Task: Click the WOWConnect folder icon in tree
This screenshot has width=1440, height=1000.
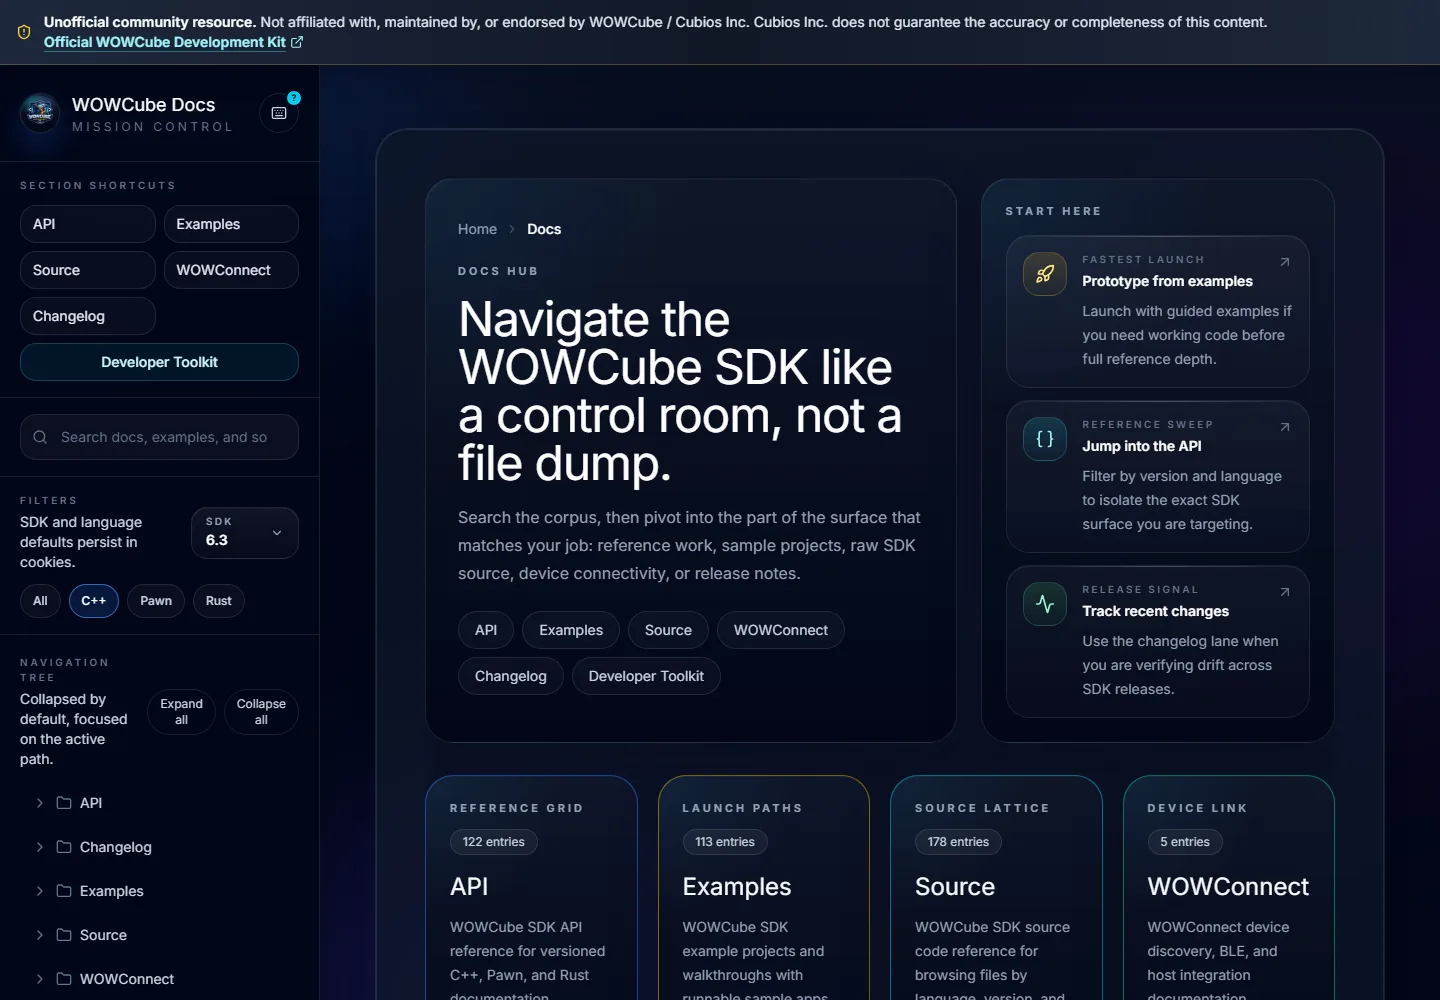Action: click(x=64, y=979)
